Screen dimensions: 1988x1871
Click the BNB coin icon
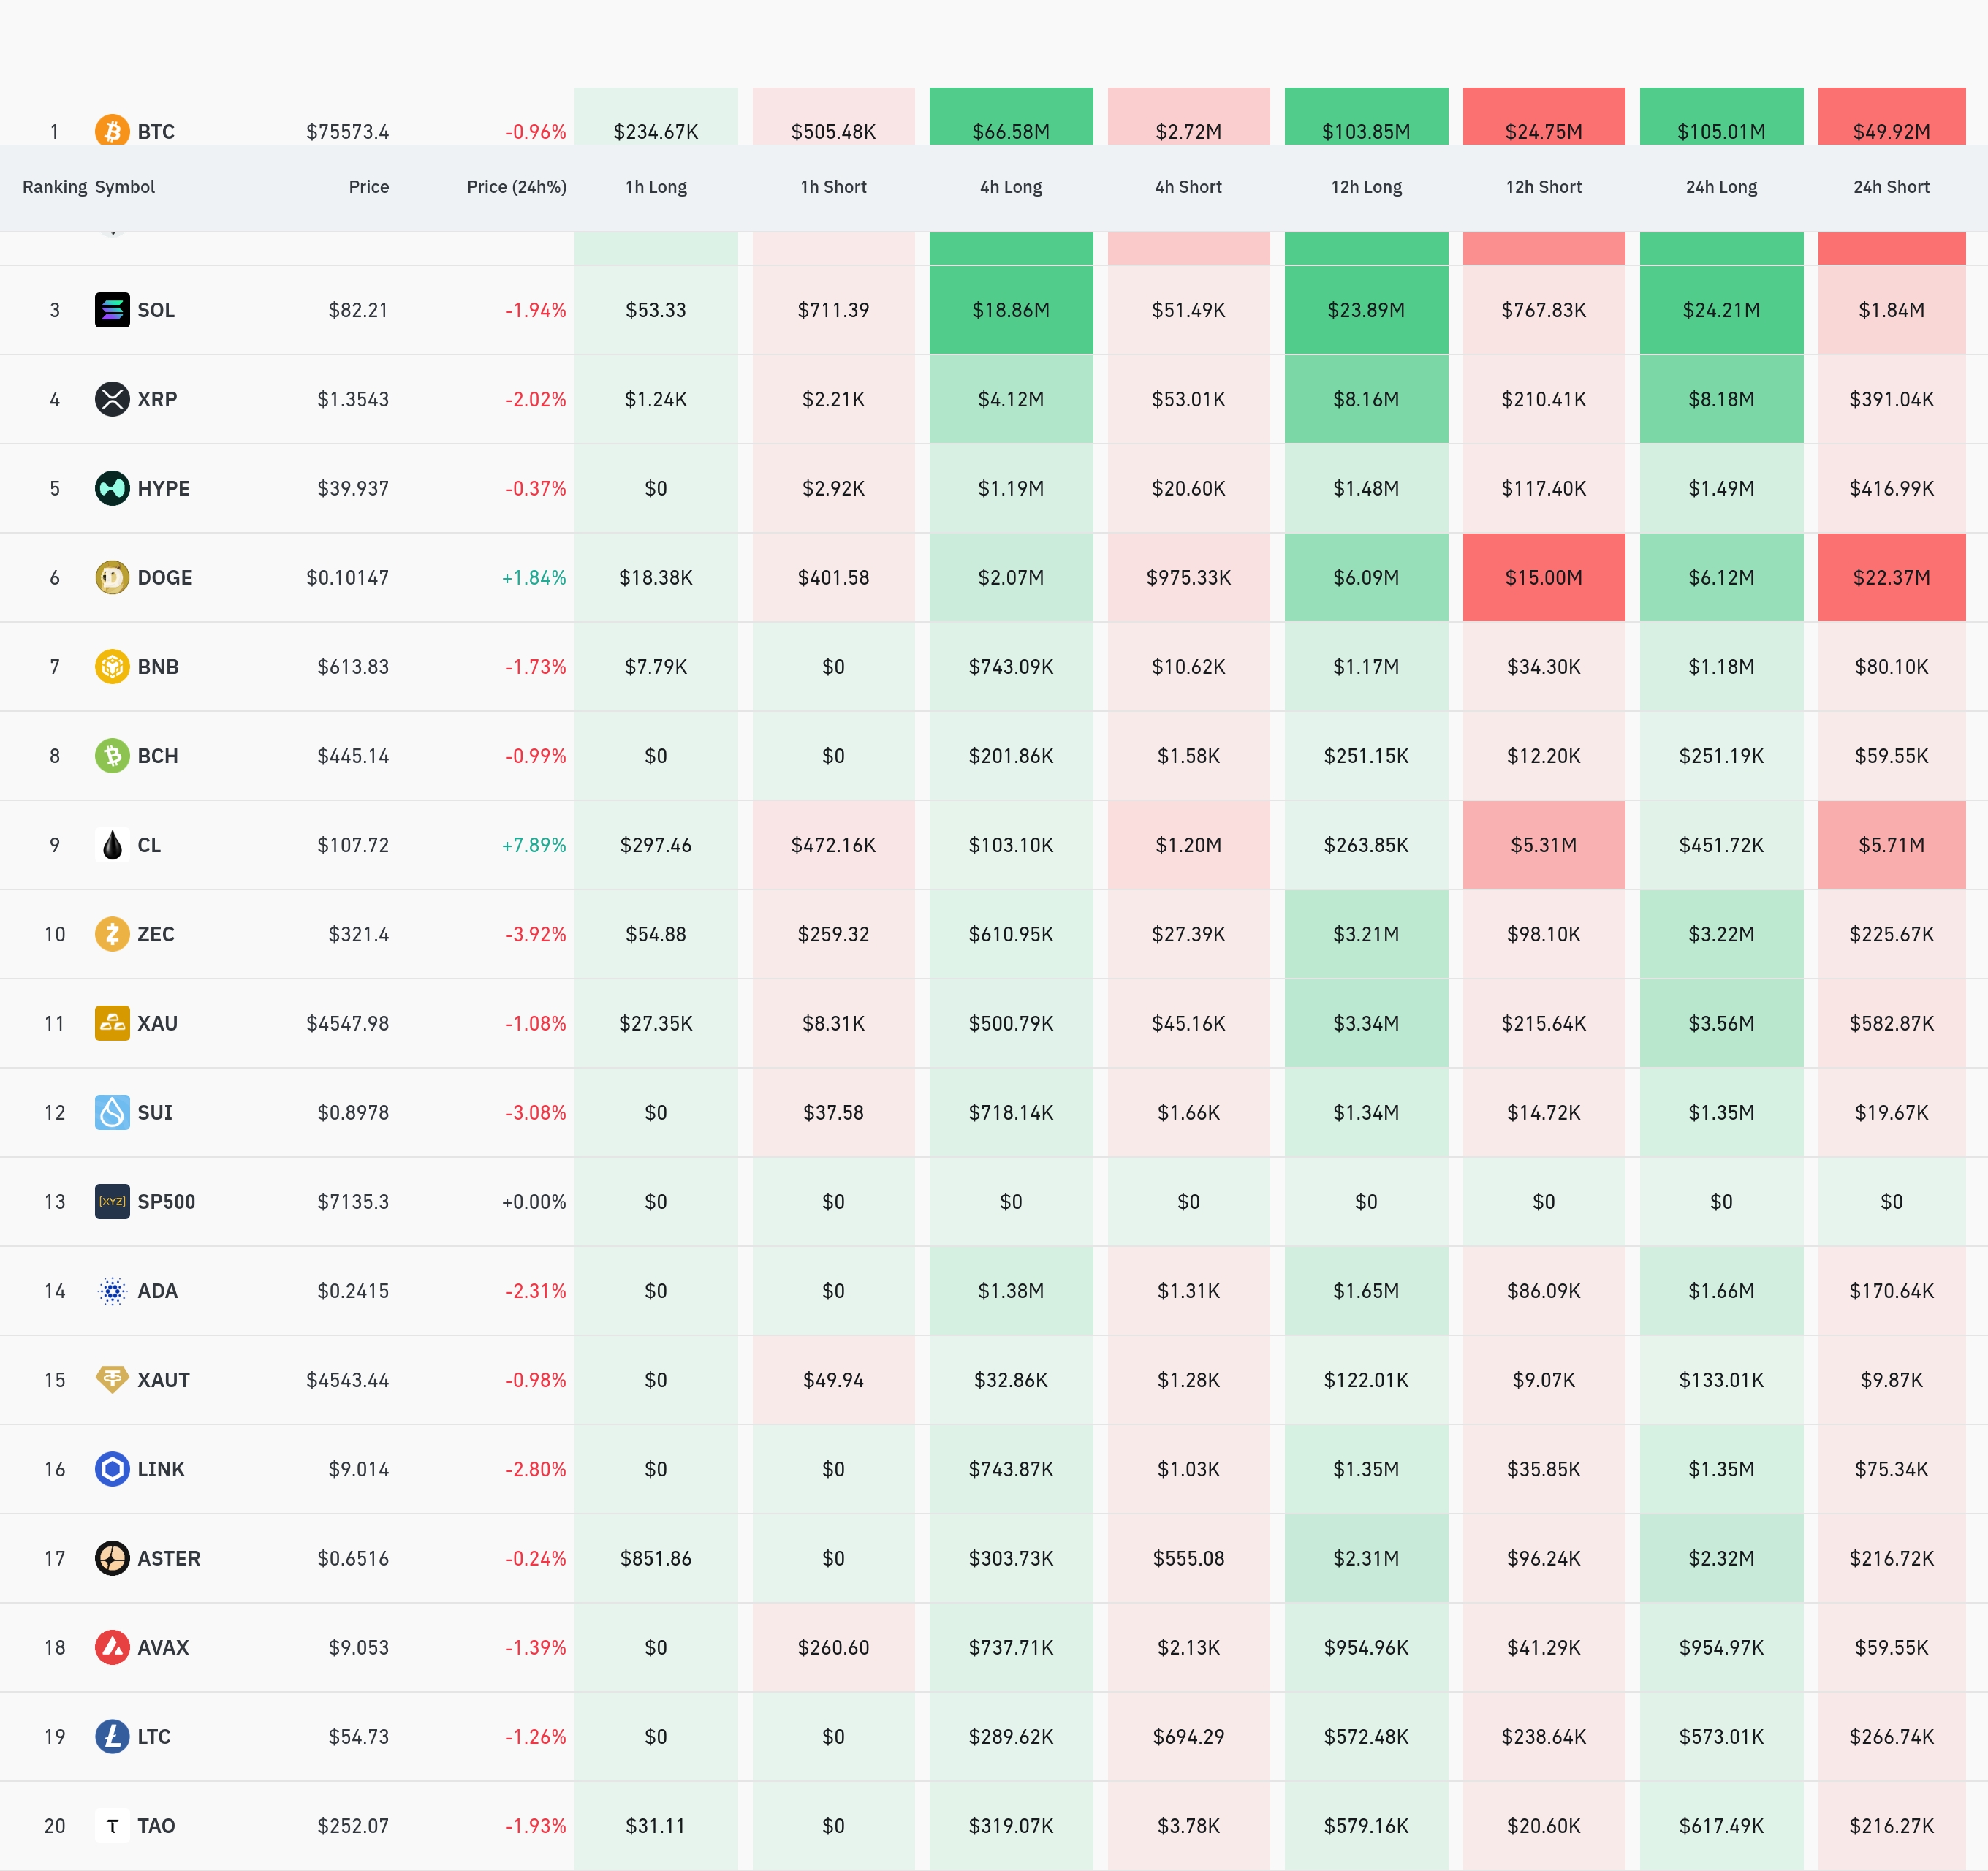pyautogui.click(x=112, y=666)
